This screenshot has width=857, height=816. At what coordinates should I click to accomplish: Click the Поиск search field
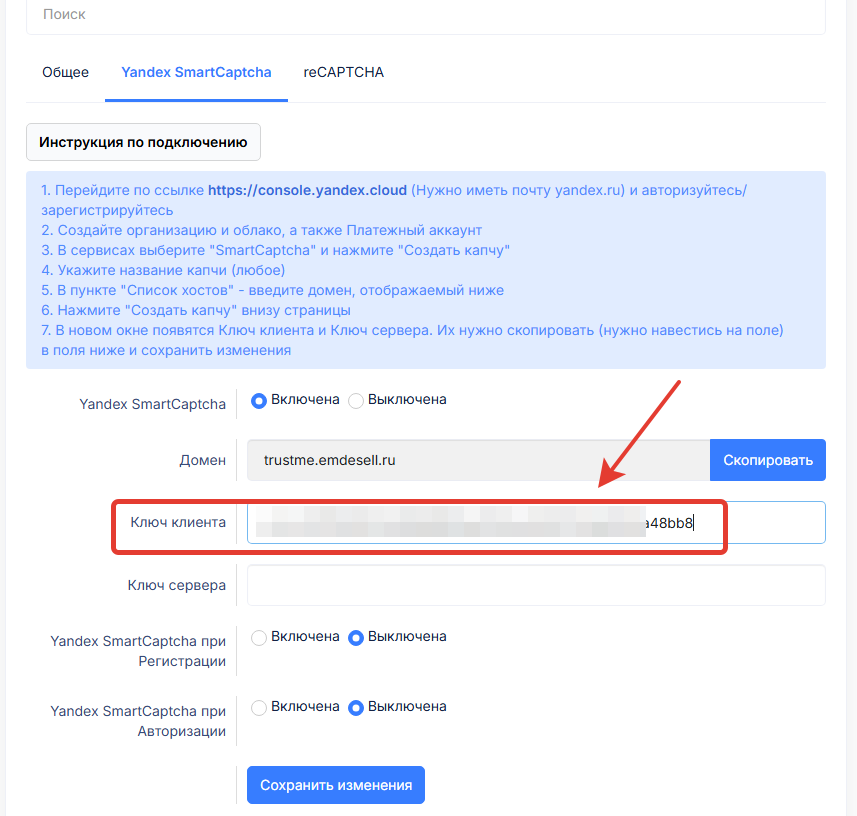425,16
